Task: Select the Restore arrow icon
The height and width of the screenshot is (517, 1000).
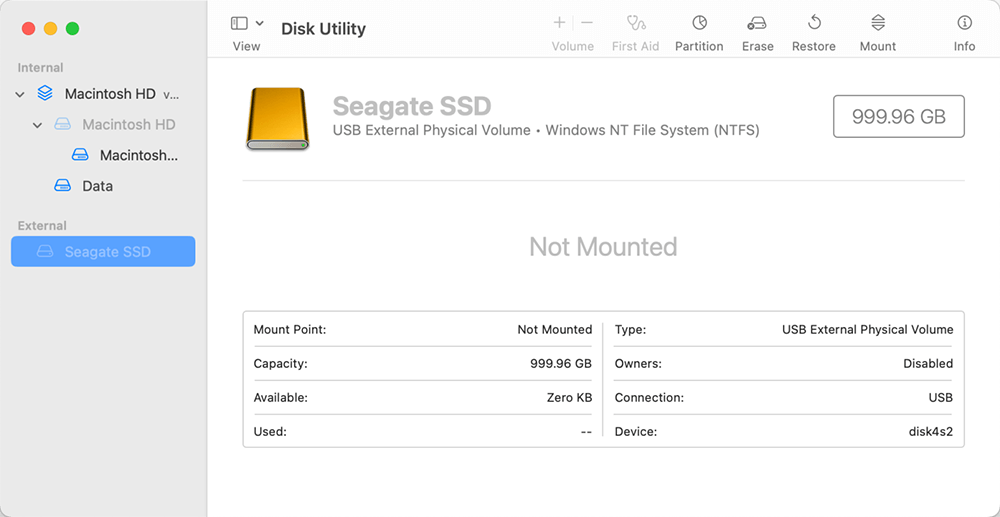Action: click(814, 23)
